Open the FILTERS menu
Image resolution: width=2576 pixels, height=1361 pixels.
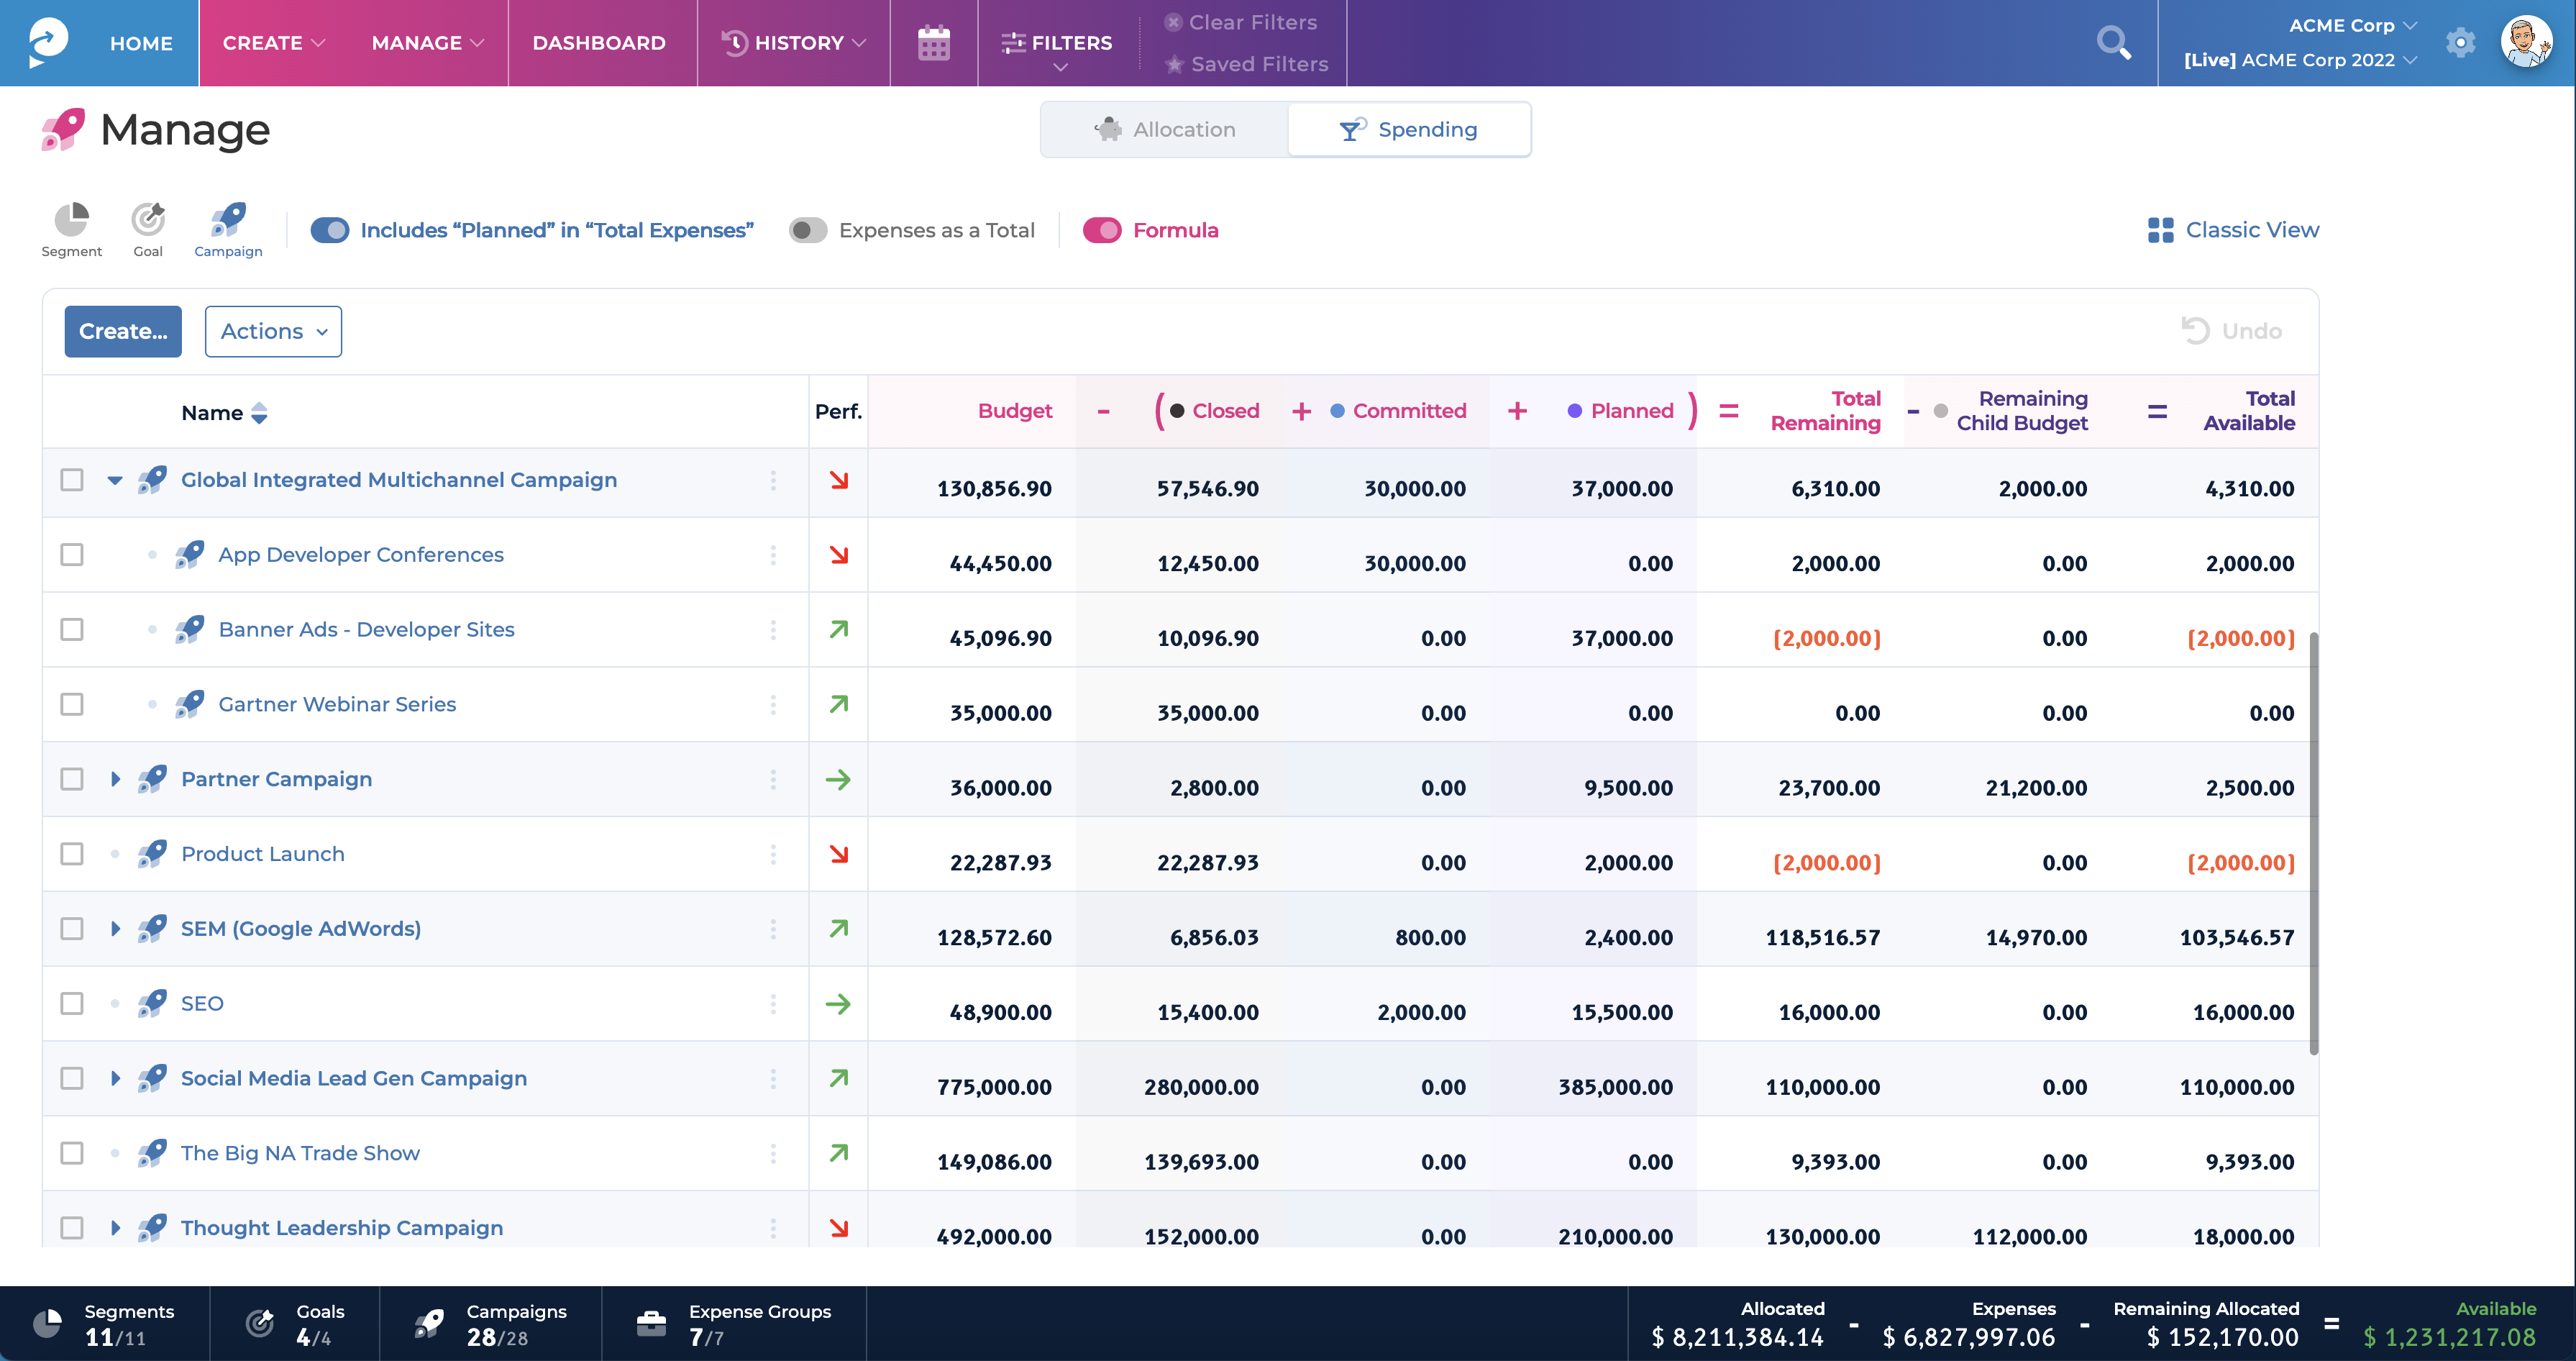pyautogui.click(x=1057, y=48)
